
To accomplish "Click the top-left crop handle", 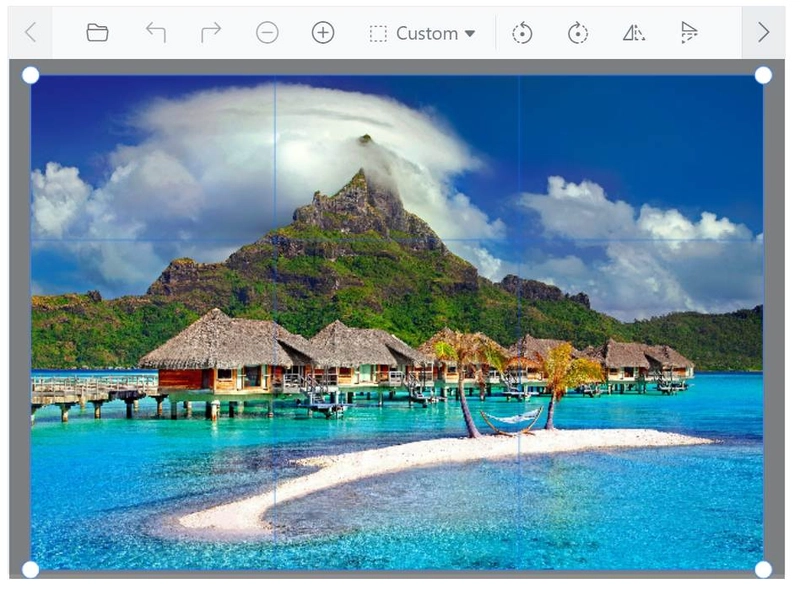I will tap(31, 75).
